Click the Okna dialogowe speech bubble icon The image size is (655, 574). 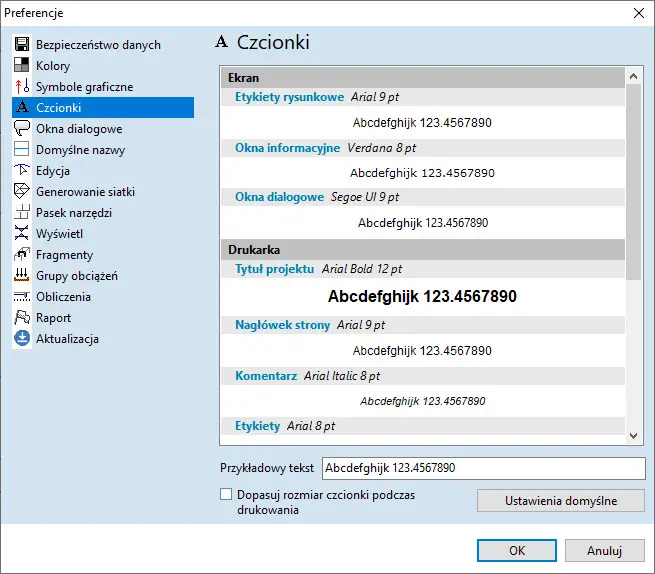(x=22, y=129)
